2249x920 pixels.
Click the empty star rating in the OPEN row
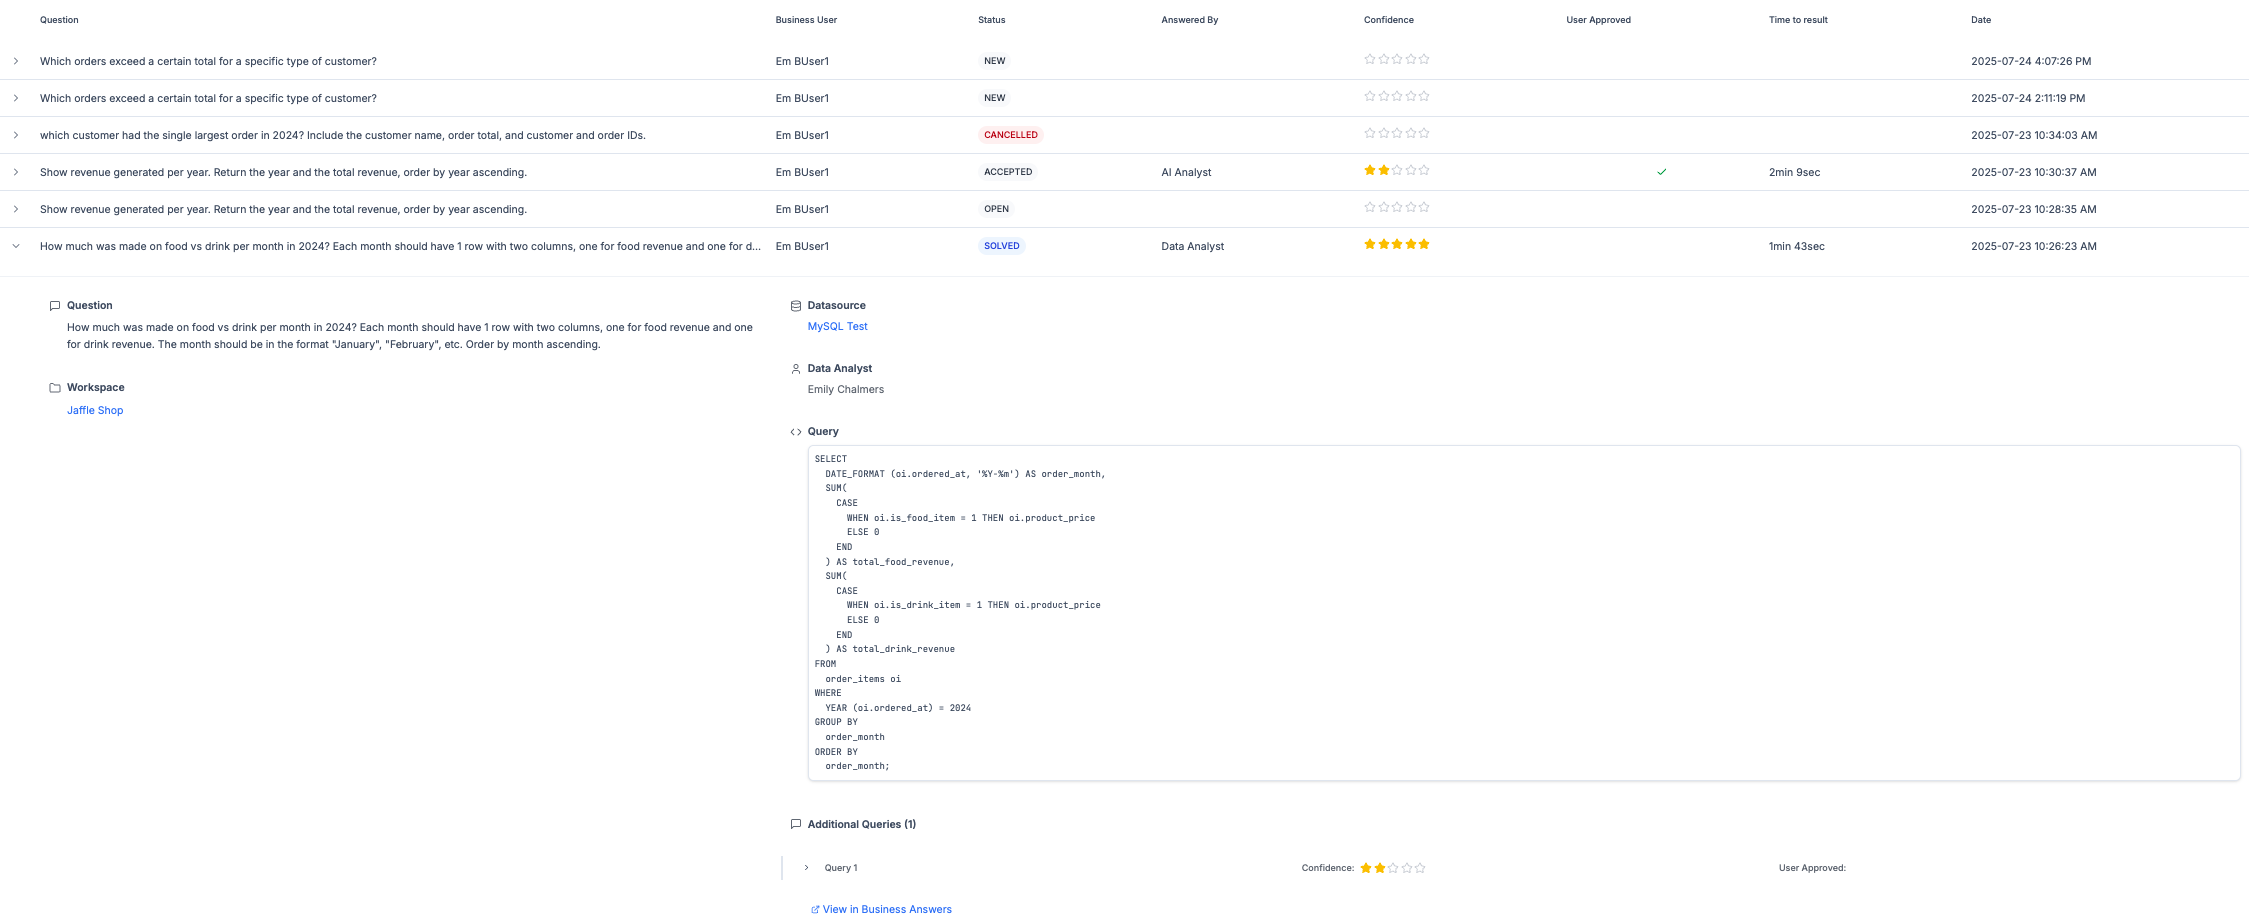[x=1397, y=208]
